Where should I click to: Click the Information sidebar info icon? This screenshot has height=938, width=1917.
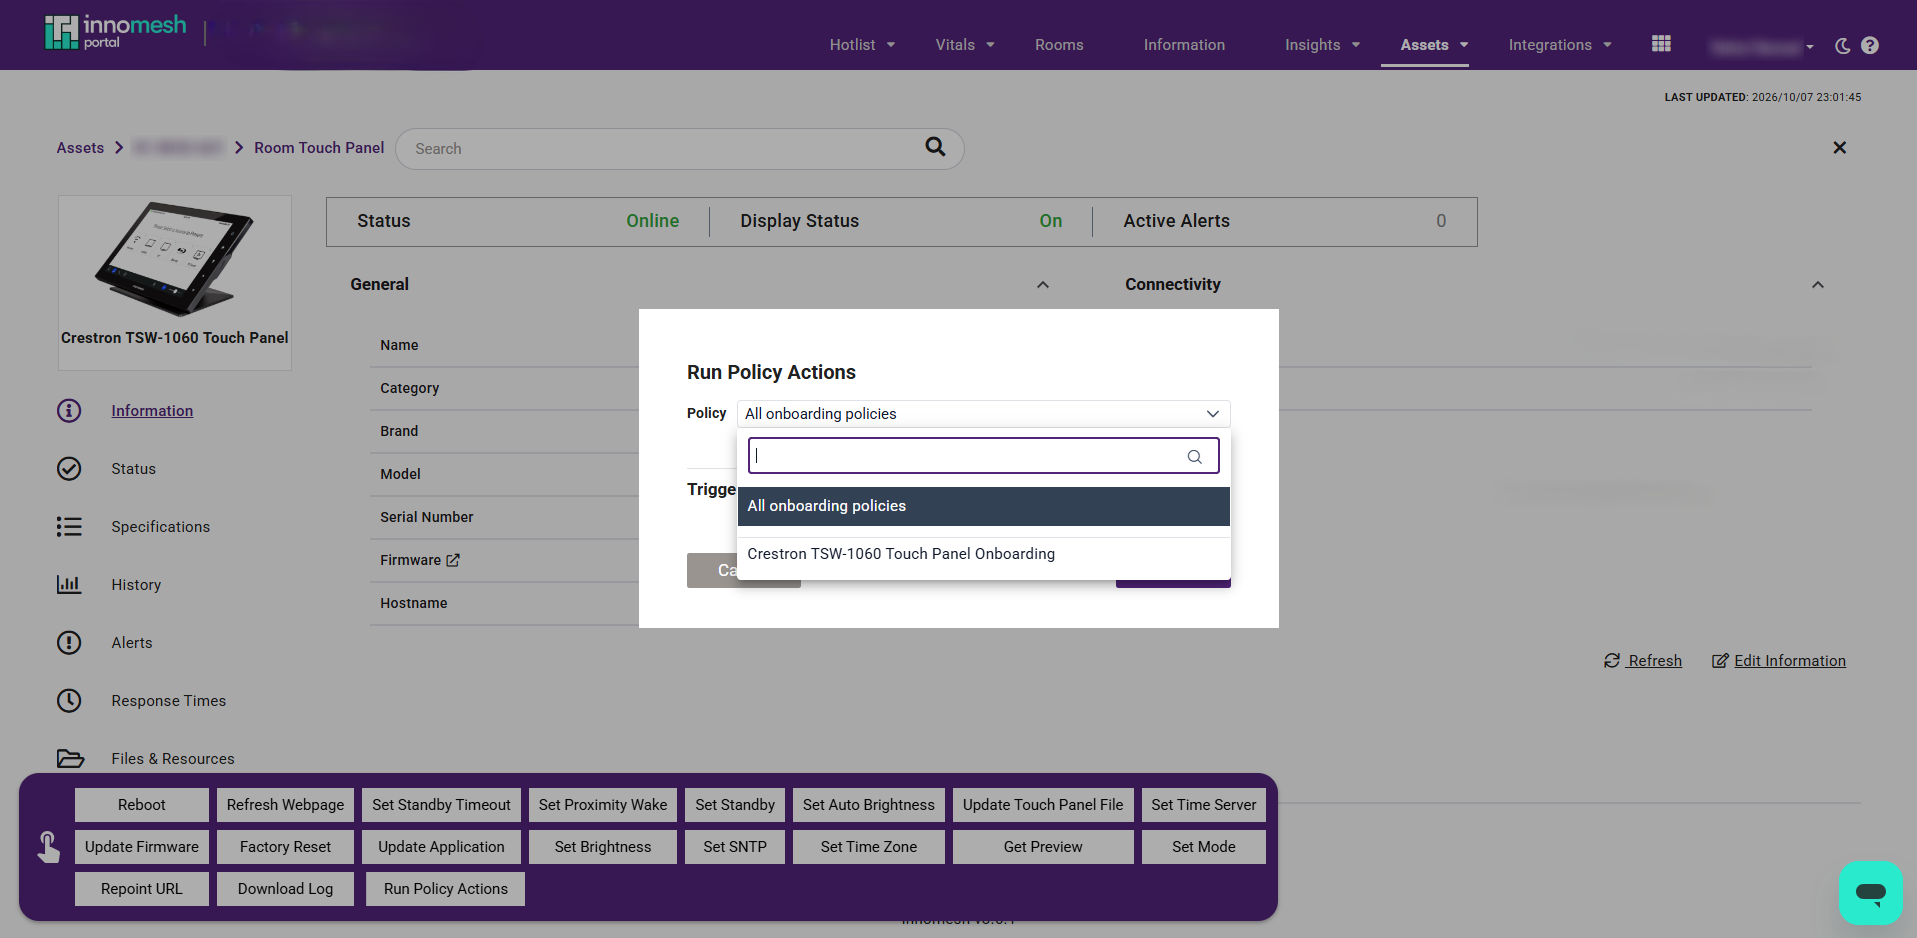click(69, 411)
